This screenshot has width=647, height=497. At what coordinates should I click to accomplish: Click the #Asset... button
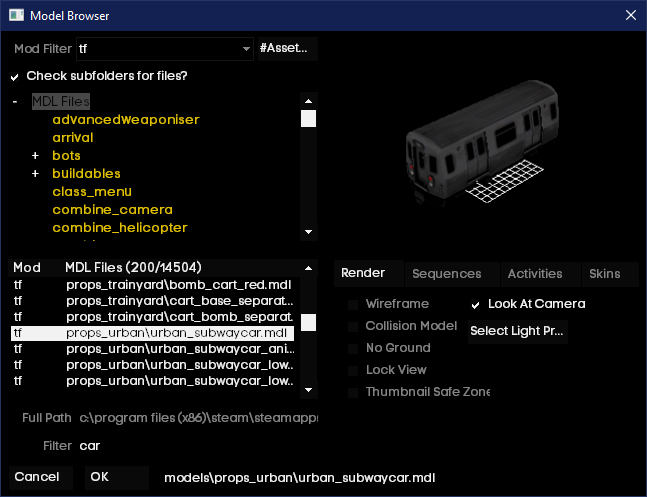(288, 48)
